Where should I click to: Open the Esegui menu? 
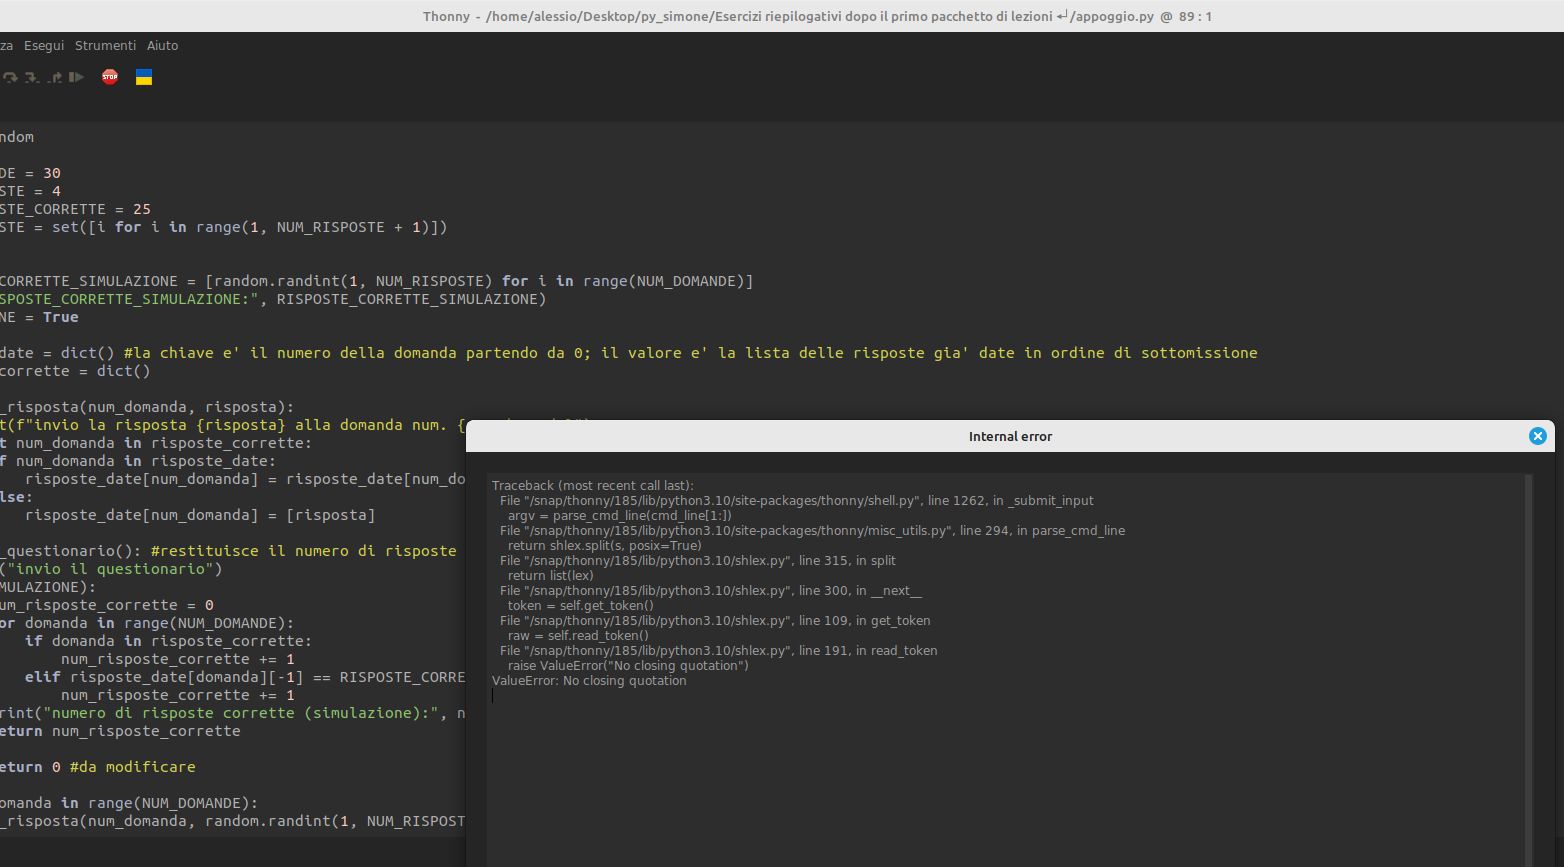point(43,45)
